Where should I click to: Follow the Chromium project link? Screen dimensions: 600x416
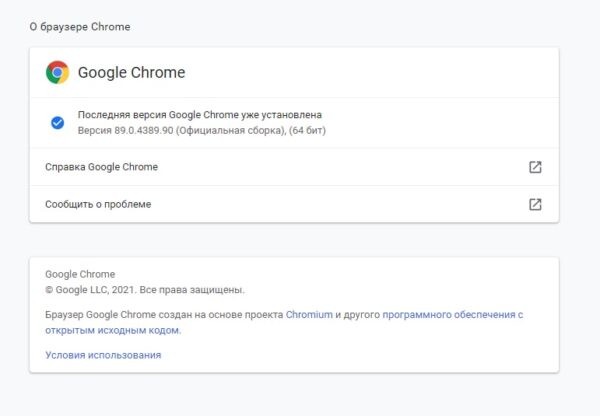(309, 315)
